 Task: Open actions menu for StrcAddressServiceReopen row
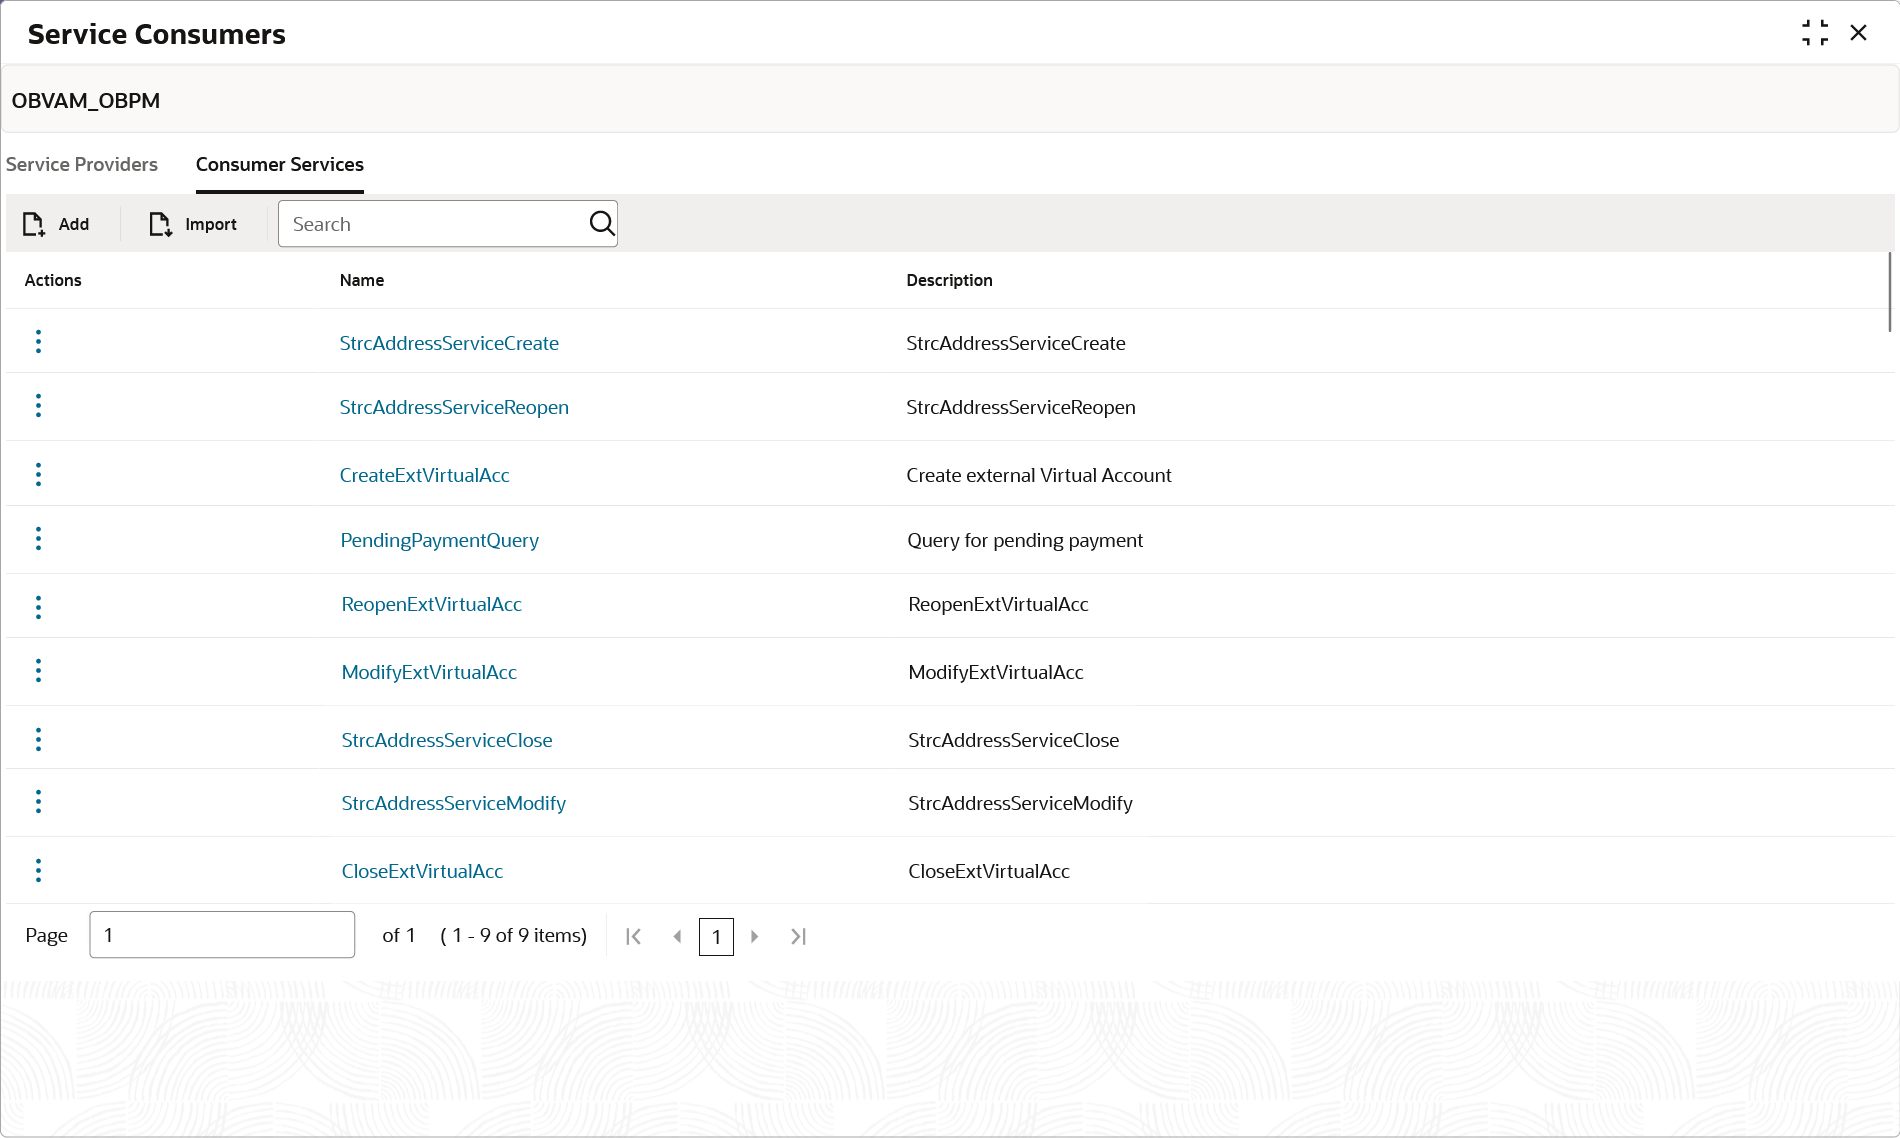[38, 406]
